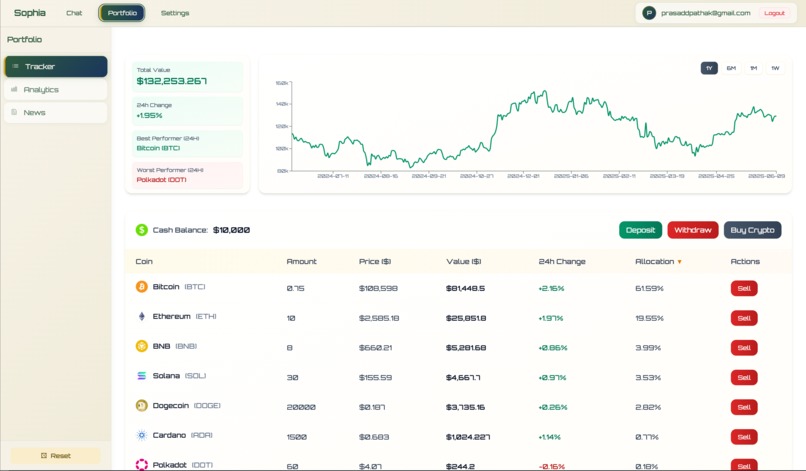Click the Bitcoin coin icon
Viewport: 806px width, 471px height.
(x=141, y=286)
